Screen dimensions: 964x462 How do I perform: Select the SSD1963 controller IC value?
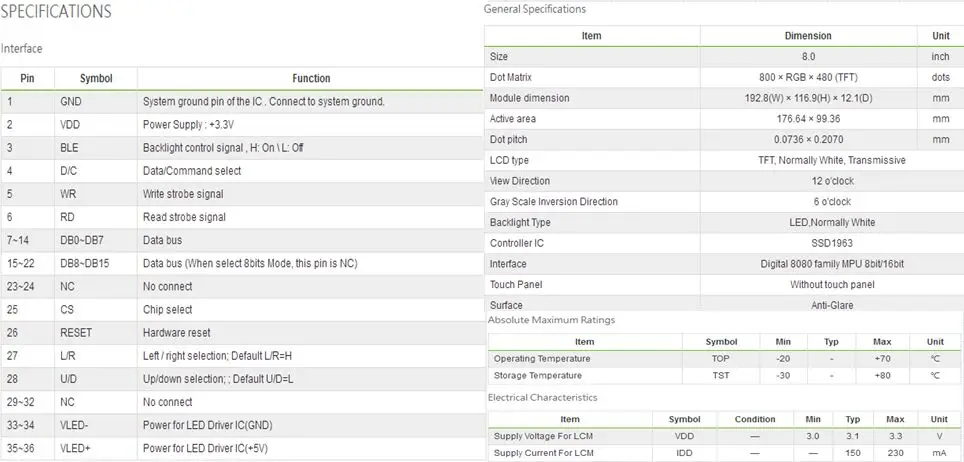click(x=832, y=243)
